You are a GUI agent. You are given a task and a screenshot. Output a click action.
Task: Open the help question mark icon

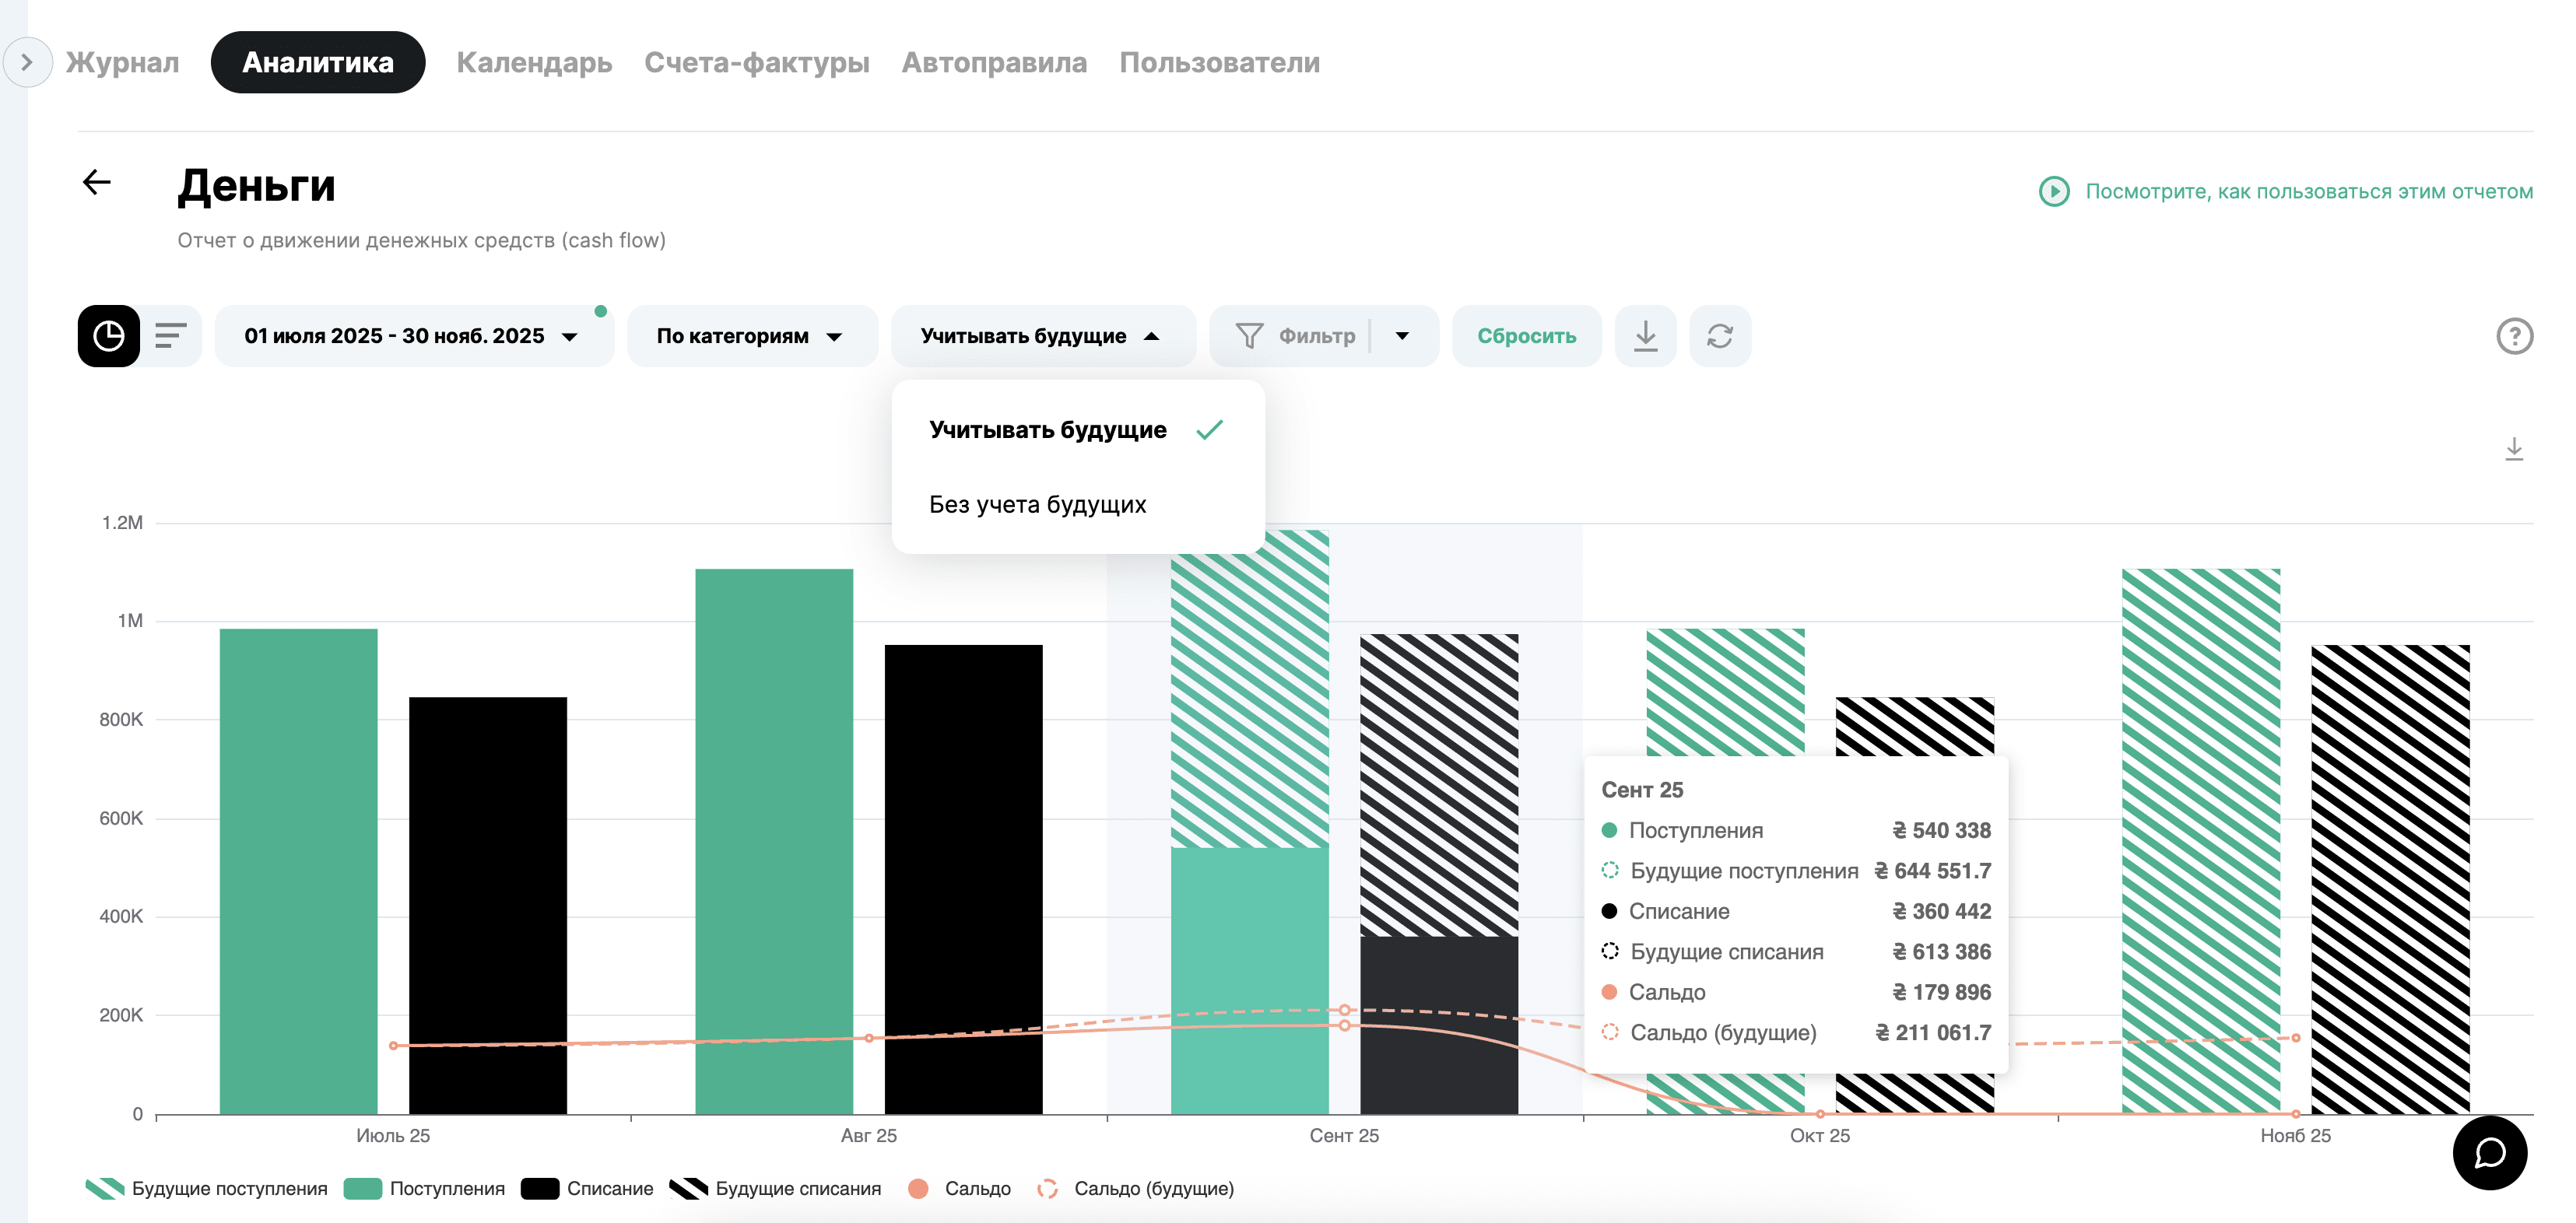[x=2513, y=336]
